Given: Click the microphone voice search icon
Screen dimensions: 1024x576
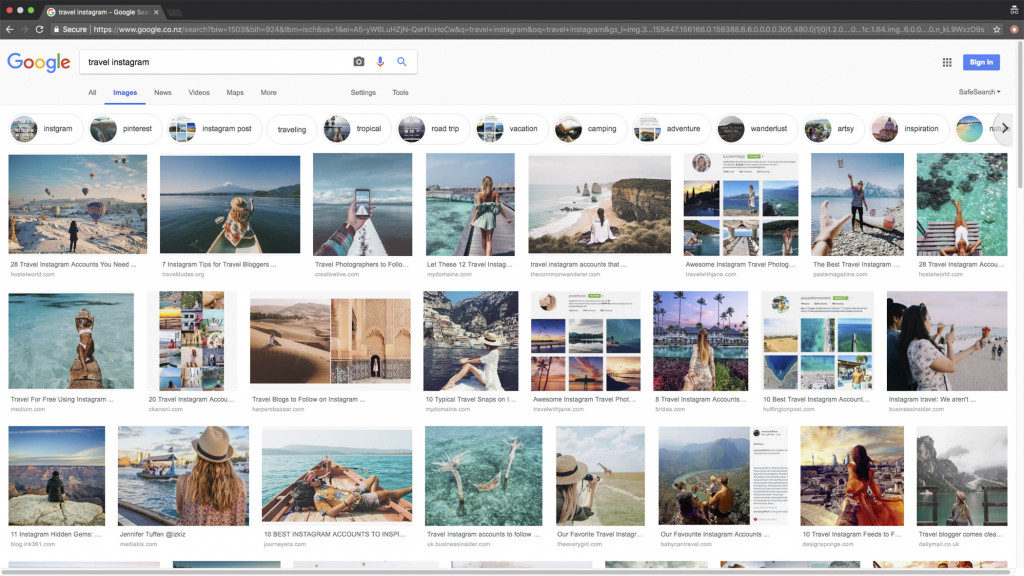Looking at the screenshot, I should point(380,61).
